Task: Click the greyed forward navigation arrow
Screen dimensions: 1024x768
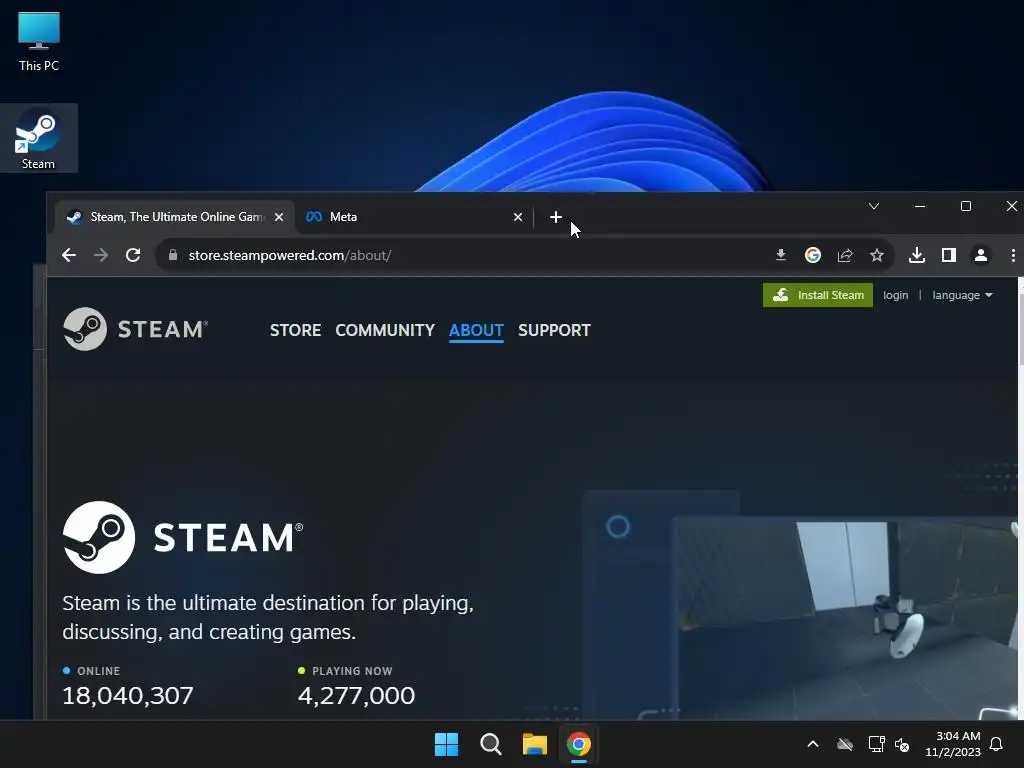Action: coord(101,255)
